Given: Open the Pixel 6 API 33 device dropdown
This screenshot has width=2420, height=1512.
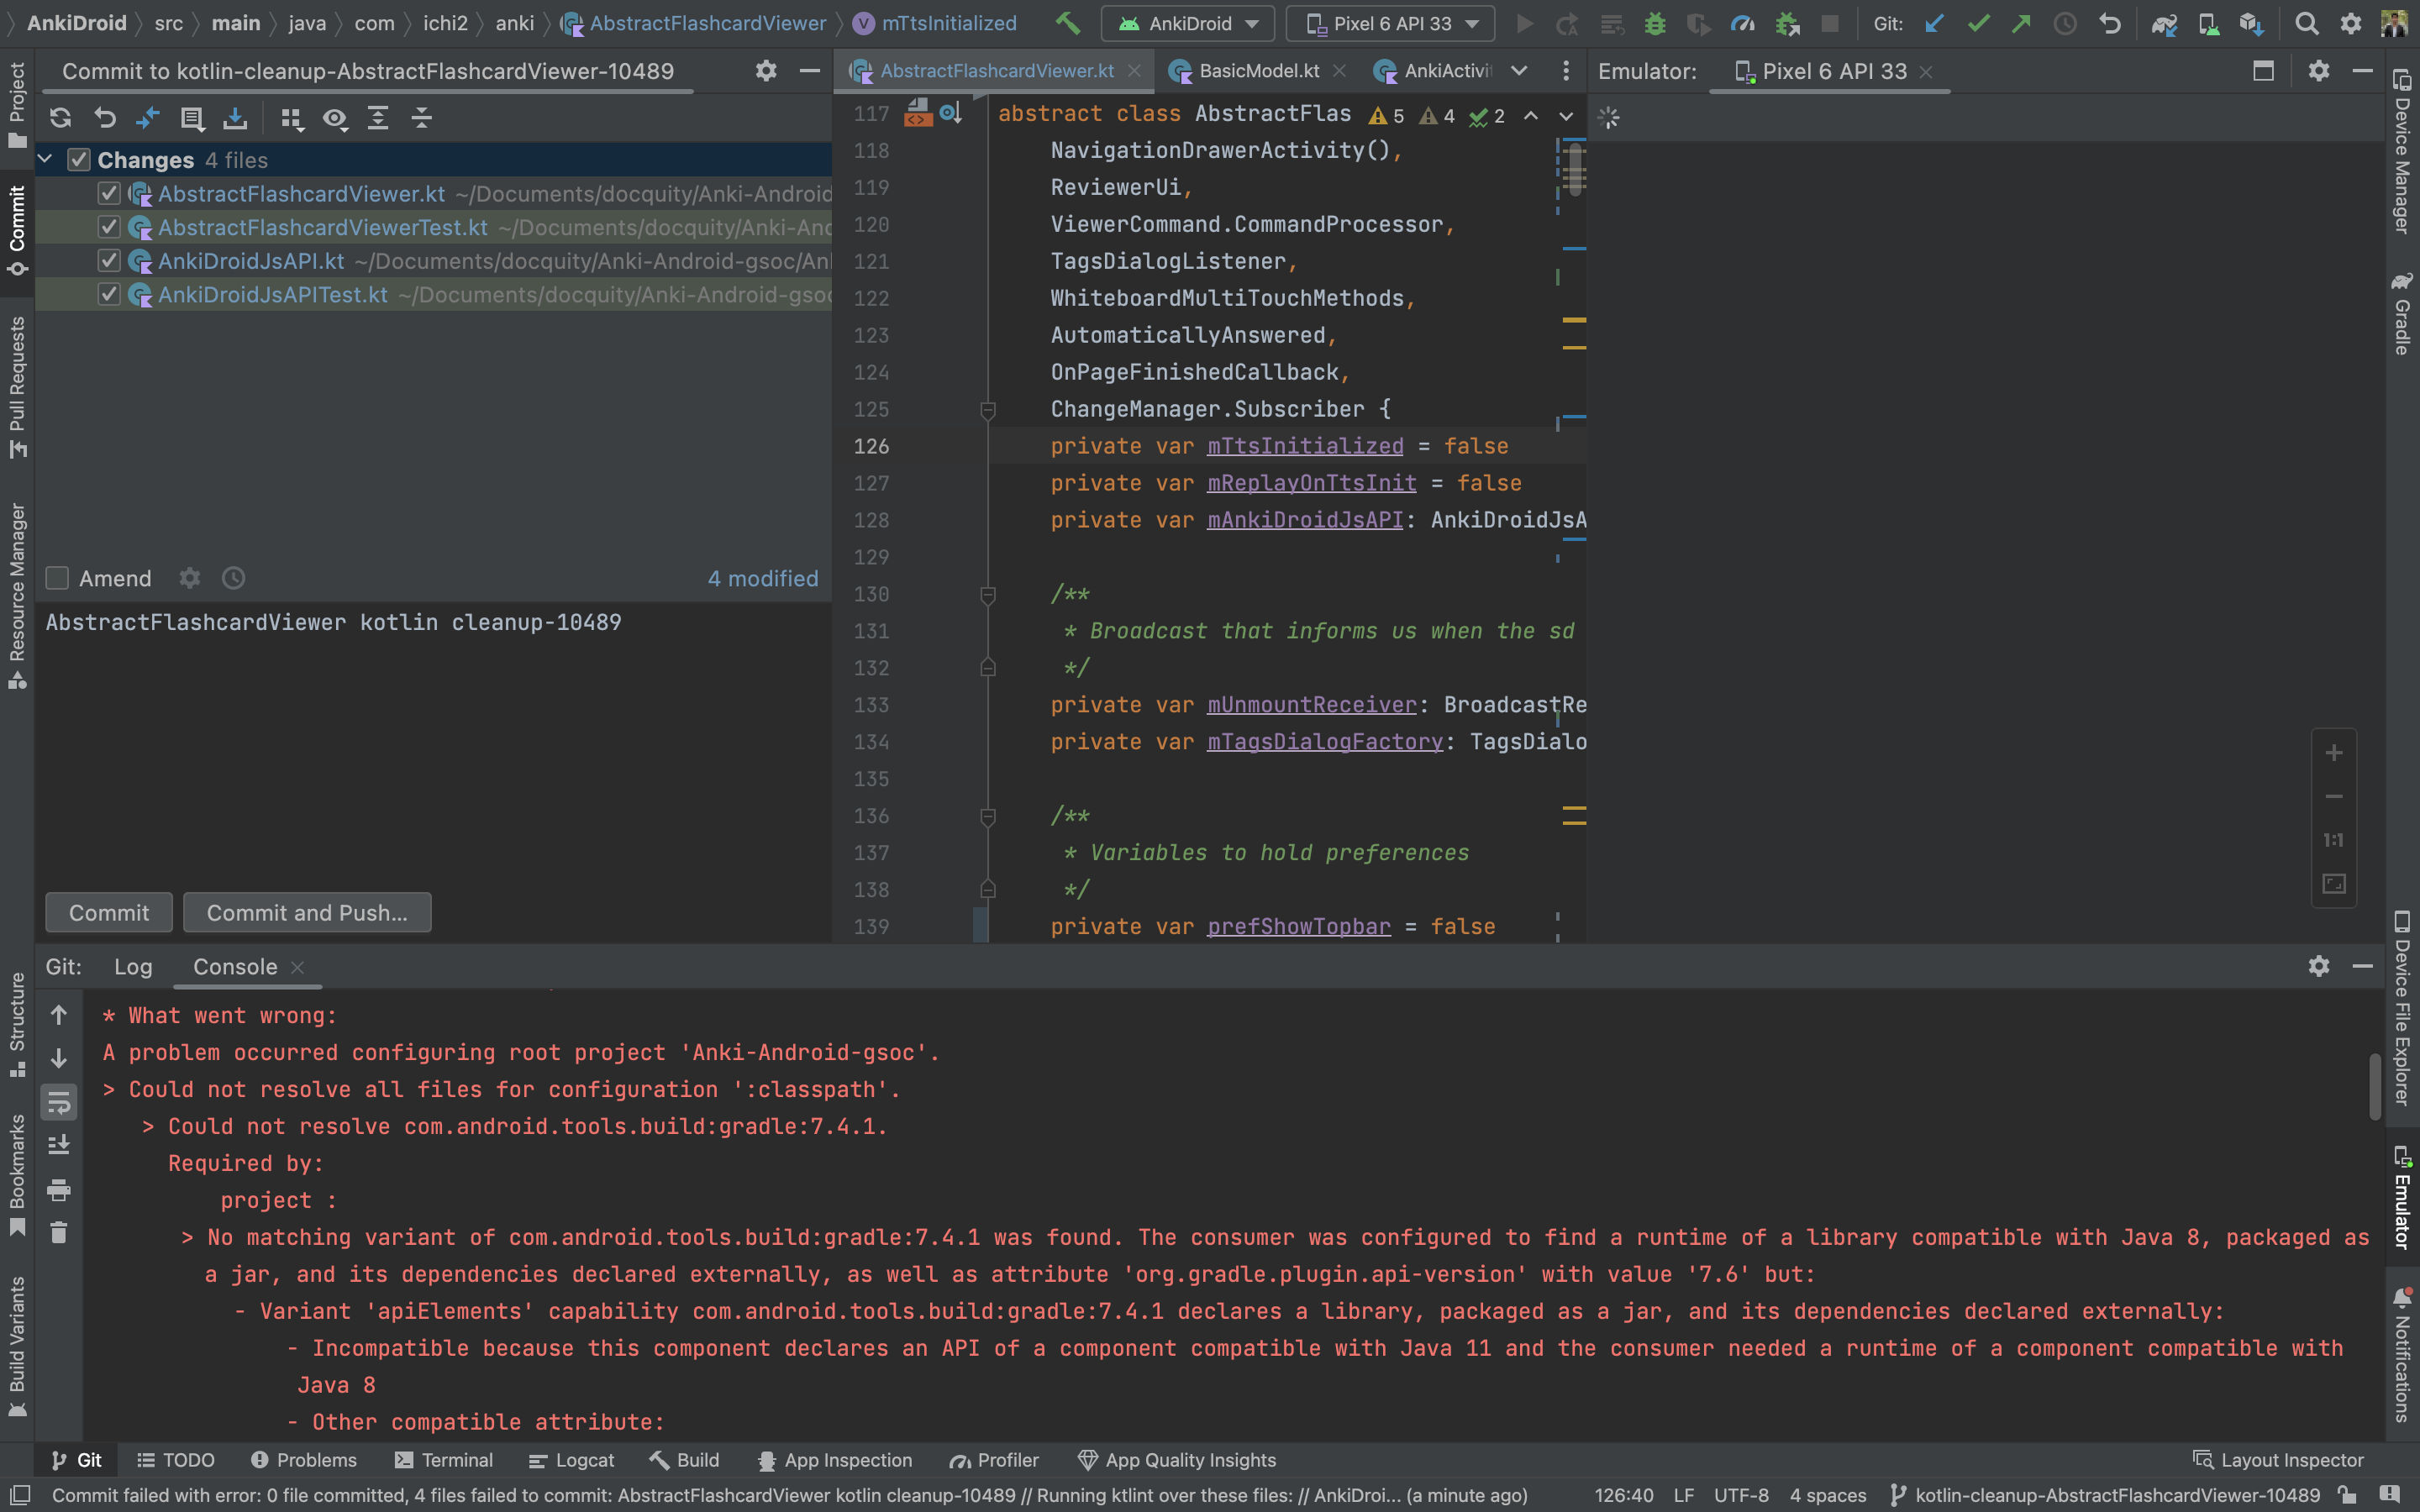Looking at the screenshot, I should tap(1388, 23).
